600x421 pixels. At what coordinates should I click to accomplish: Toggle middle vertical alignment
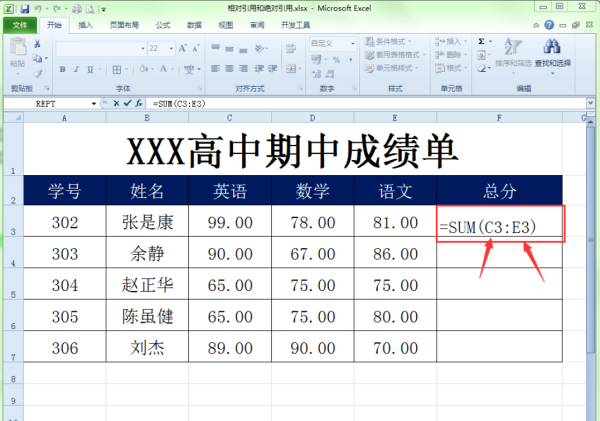click(x=229, y=48)
